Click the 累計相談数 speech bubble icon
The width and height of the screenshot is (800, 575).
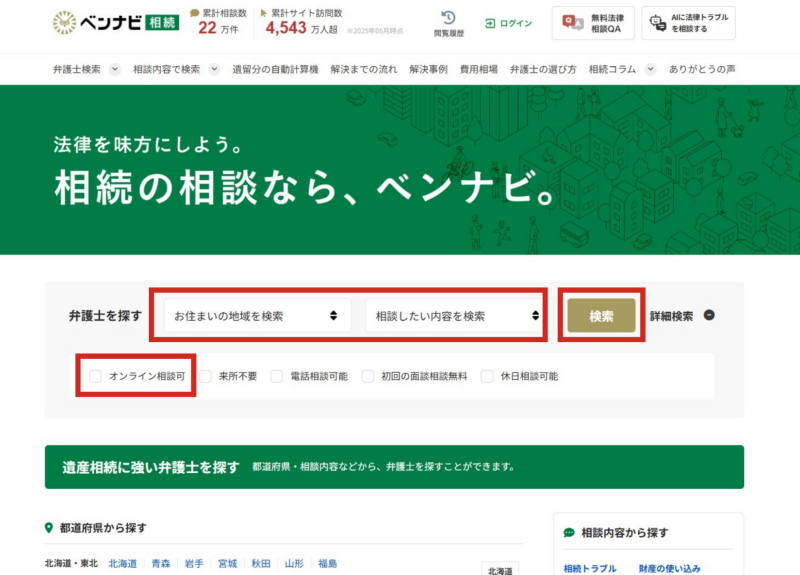(x=194, y=13)
